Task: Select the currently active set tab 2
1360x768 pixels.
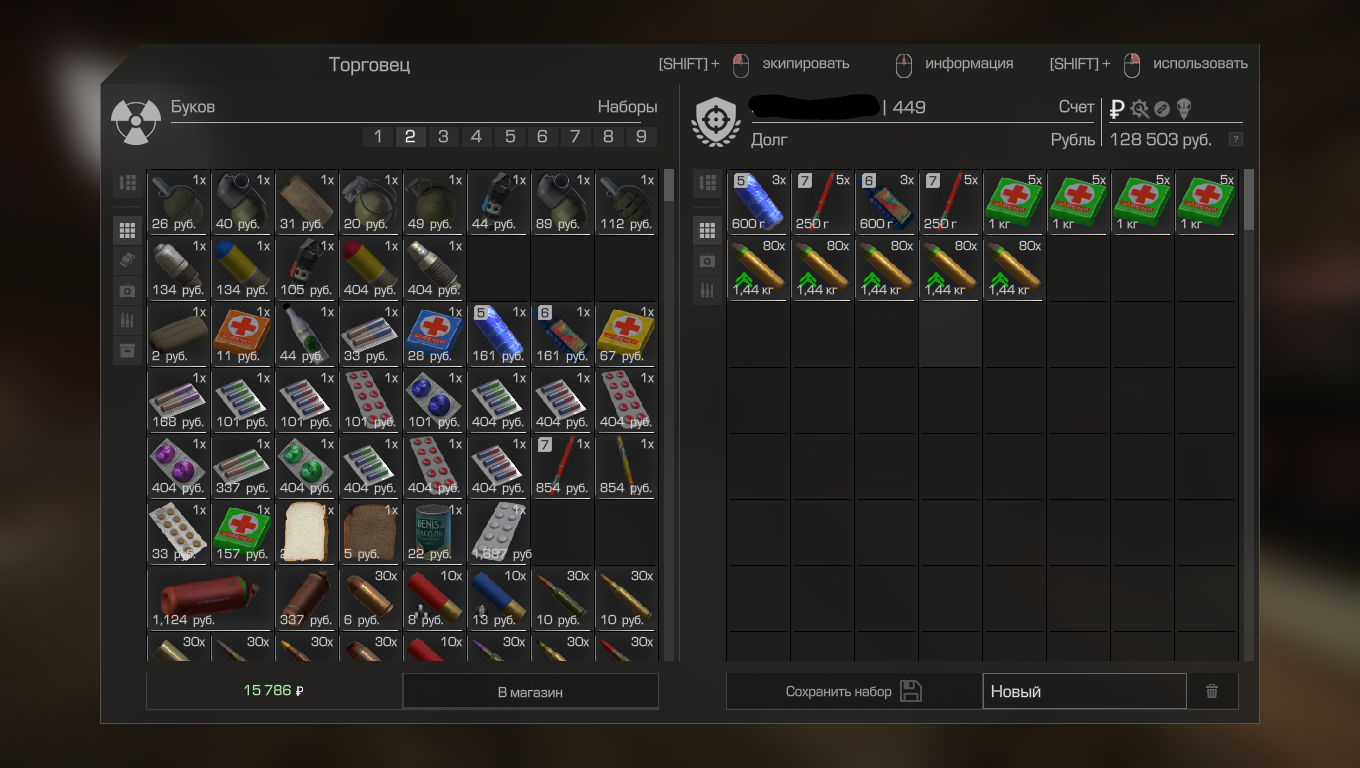Action: click(x=410, y=137)
